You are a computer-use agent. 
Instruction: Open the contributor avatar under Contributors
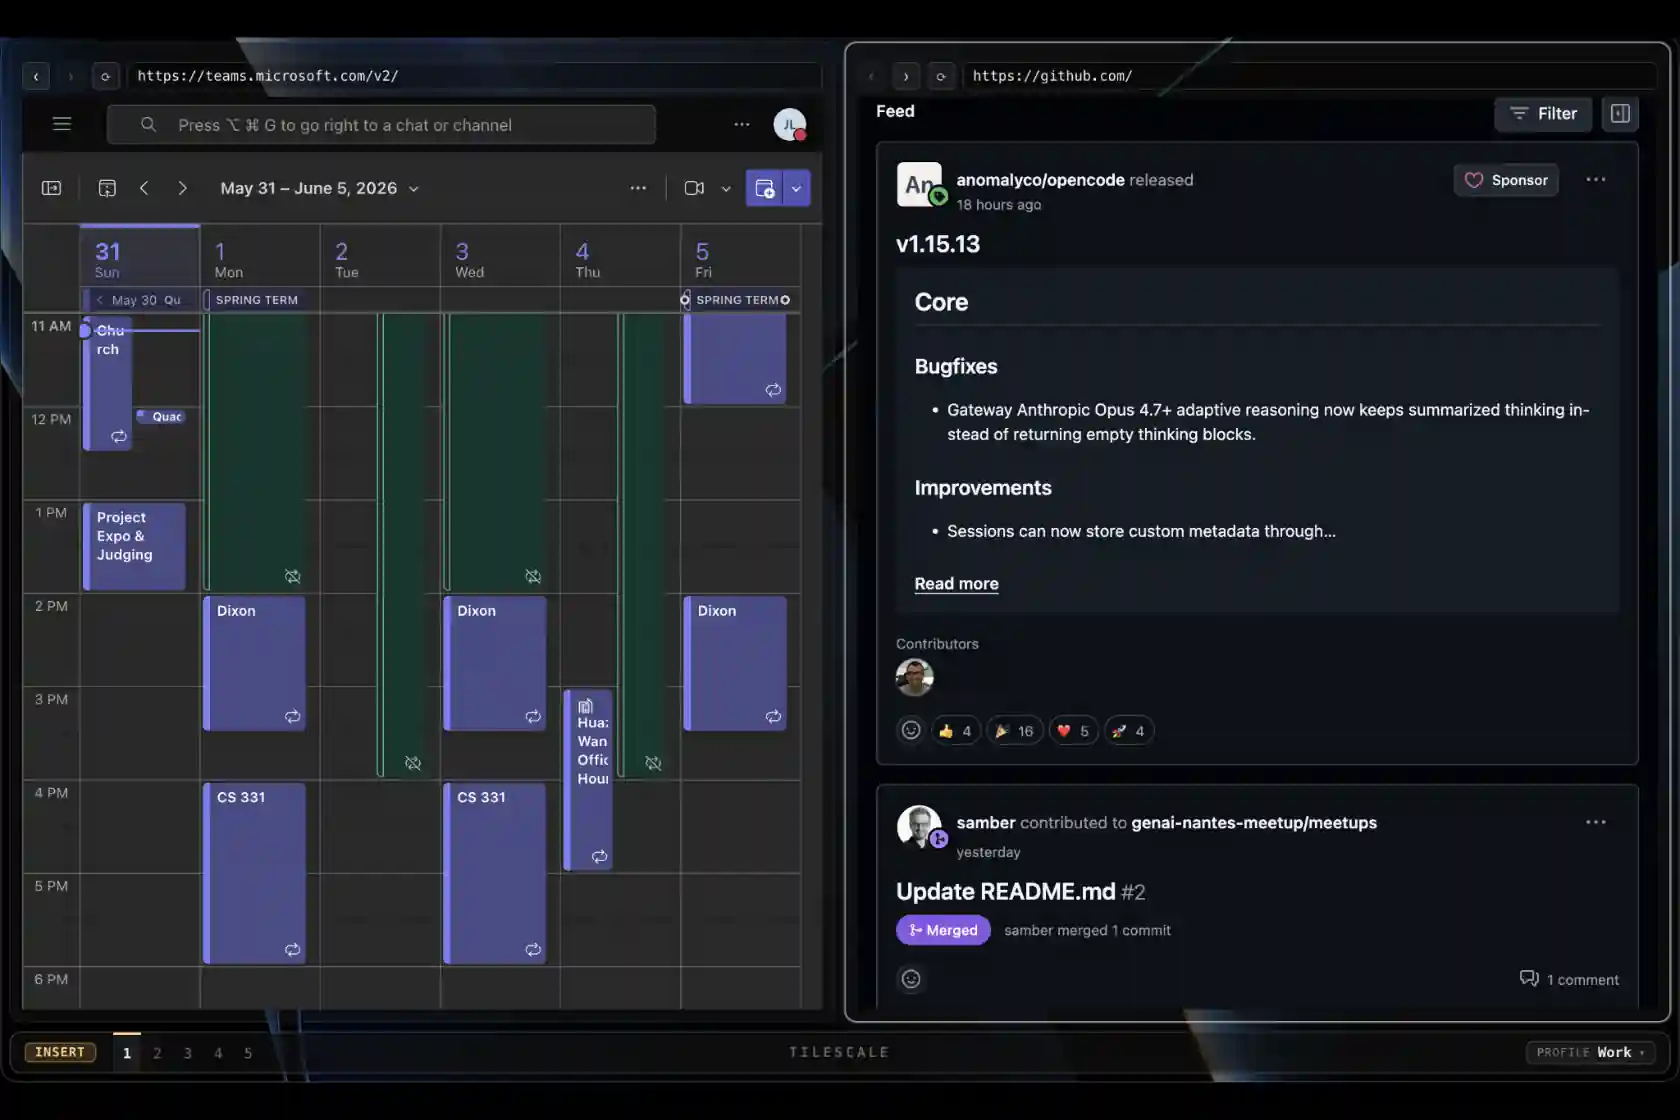pos(914,677)
